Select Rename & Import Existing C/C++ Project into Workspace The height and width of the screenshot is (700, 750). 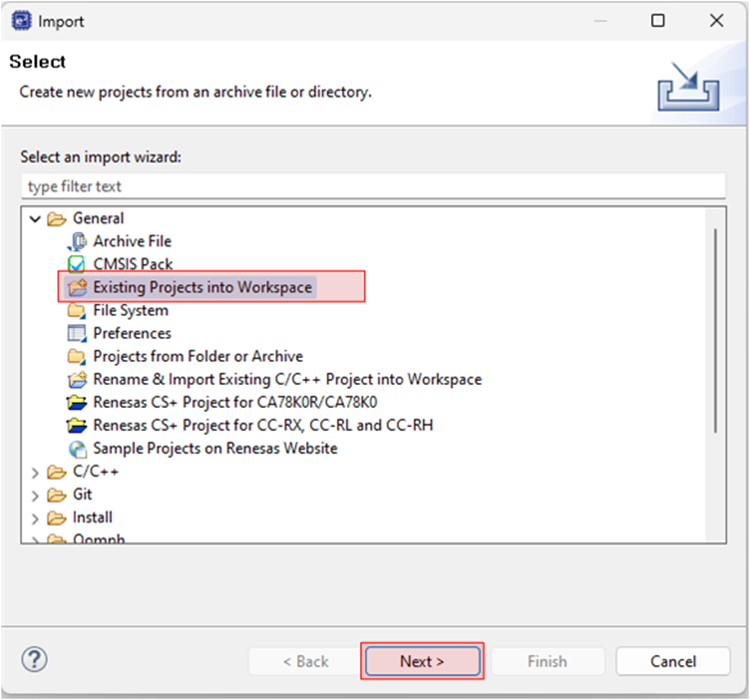[x=287, y=379]
